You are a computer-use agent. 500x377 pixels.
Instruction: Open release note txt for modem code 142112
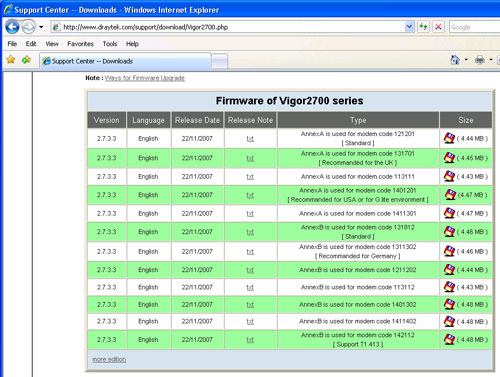[x=250, y=340]
